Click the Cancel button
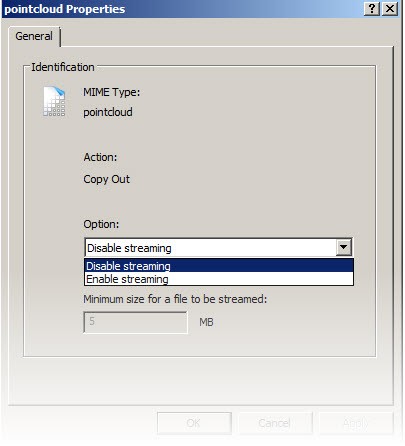The image size is (405, 446). pyautogui.click(x=275, y=423)
